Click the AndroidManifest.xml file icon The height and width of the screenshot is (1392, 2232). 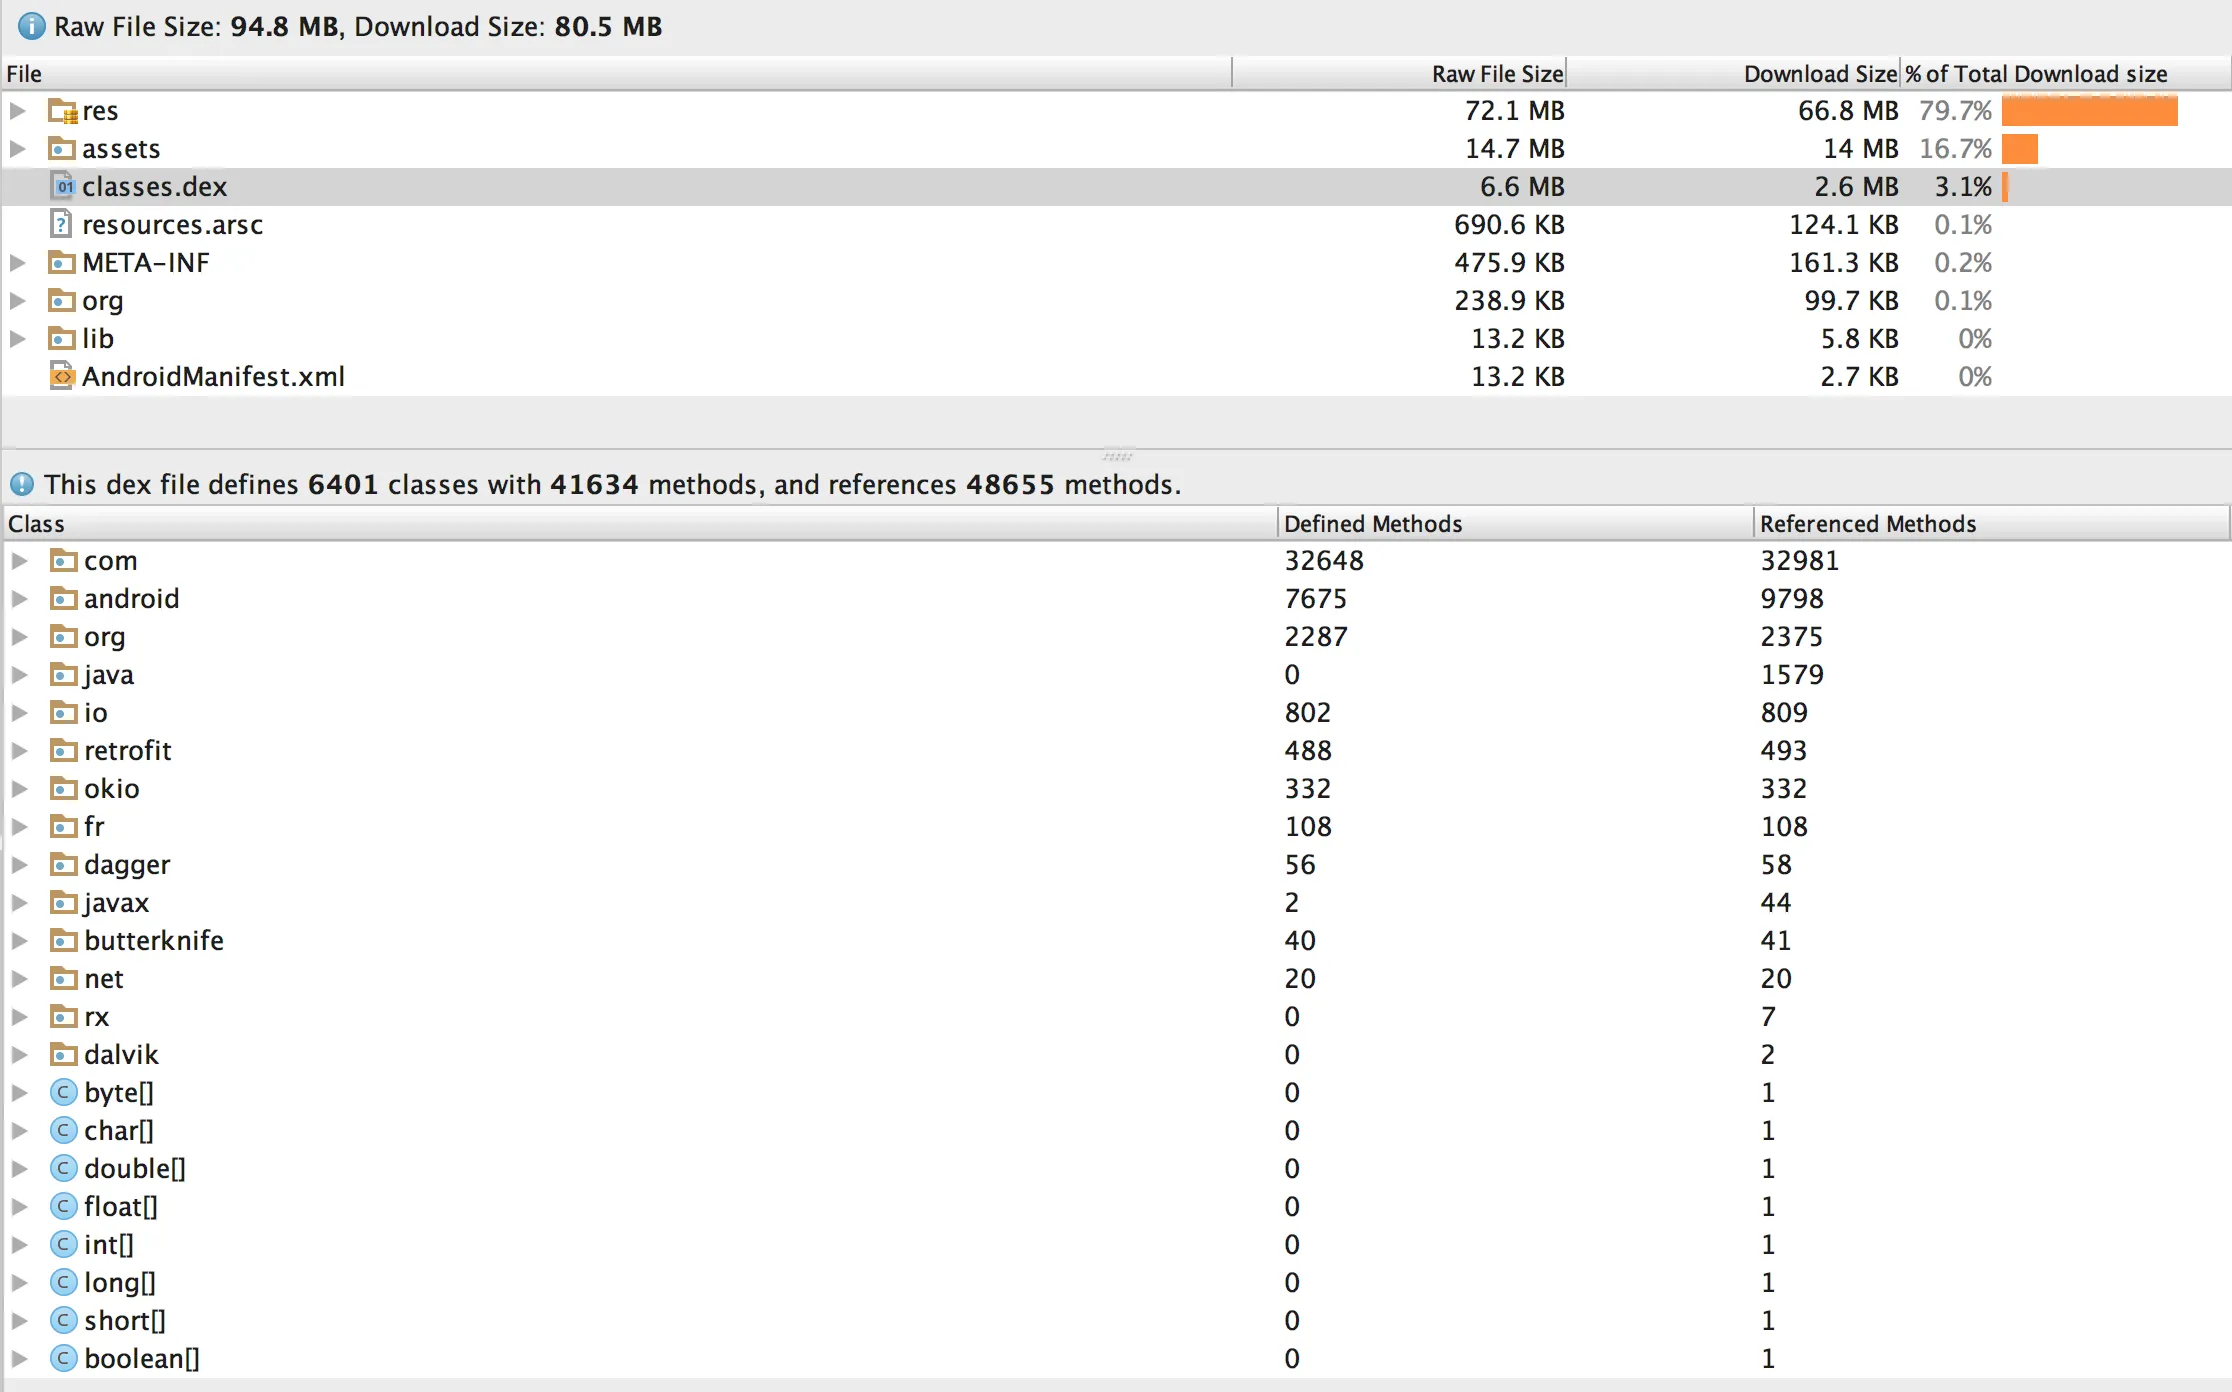62,377
